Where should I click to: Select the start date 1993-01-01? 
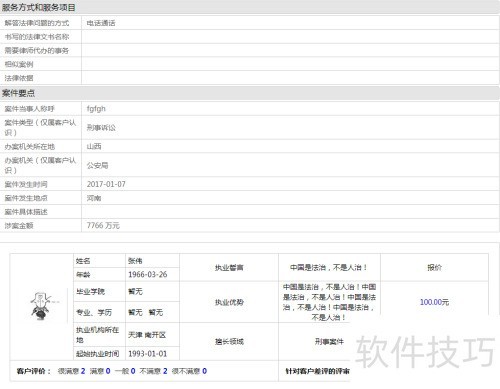click(148, 354)
